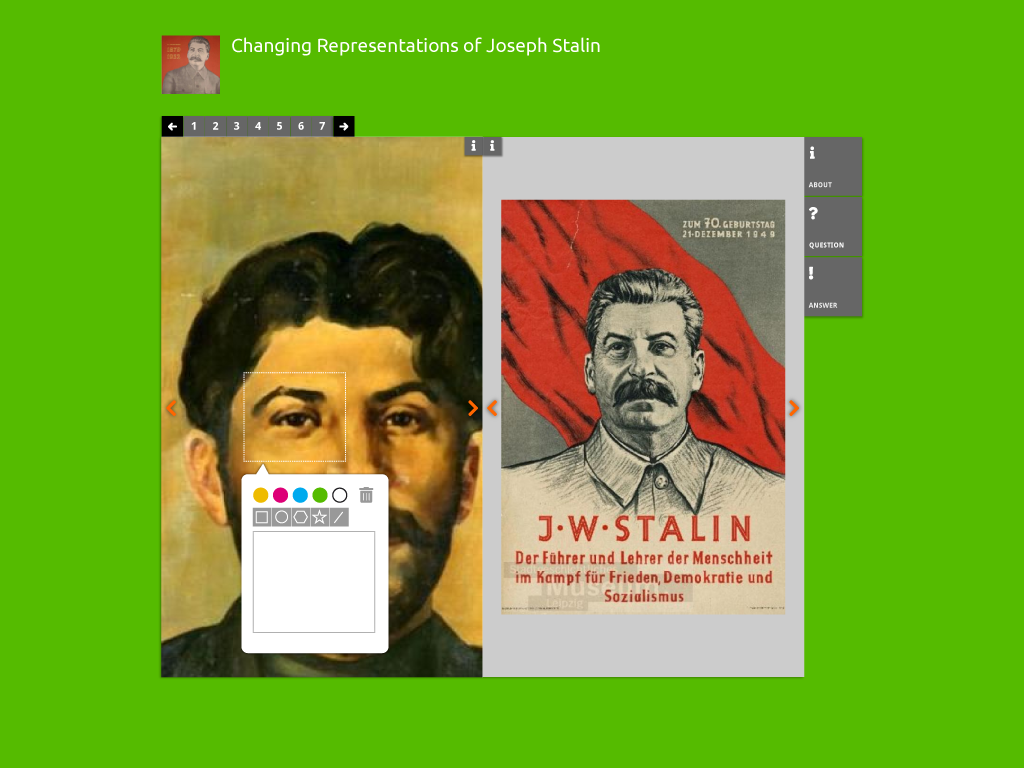The width and height of the screenshot is (1024, 768).
Task: Open the Answer tab
Action: tap(833, 287)
